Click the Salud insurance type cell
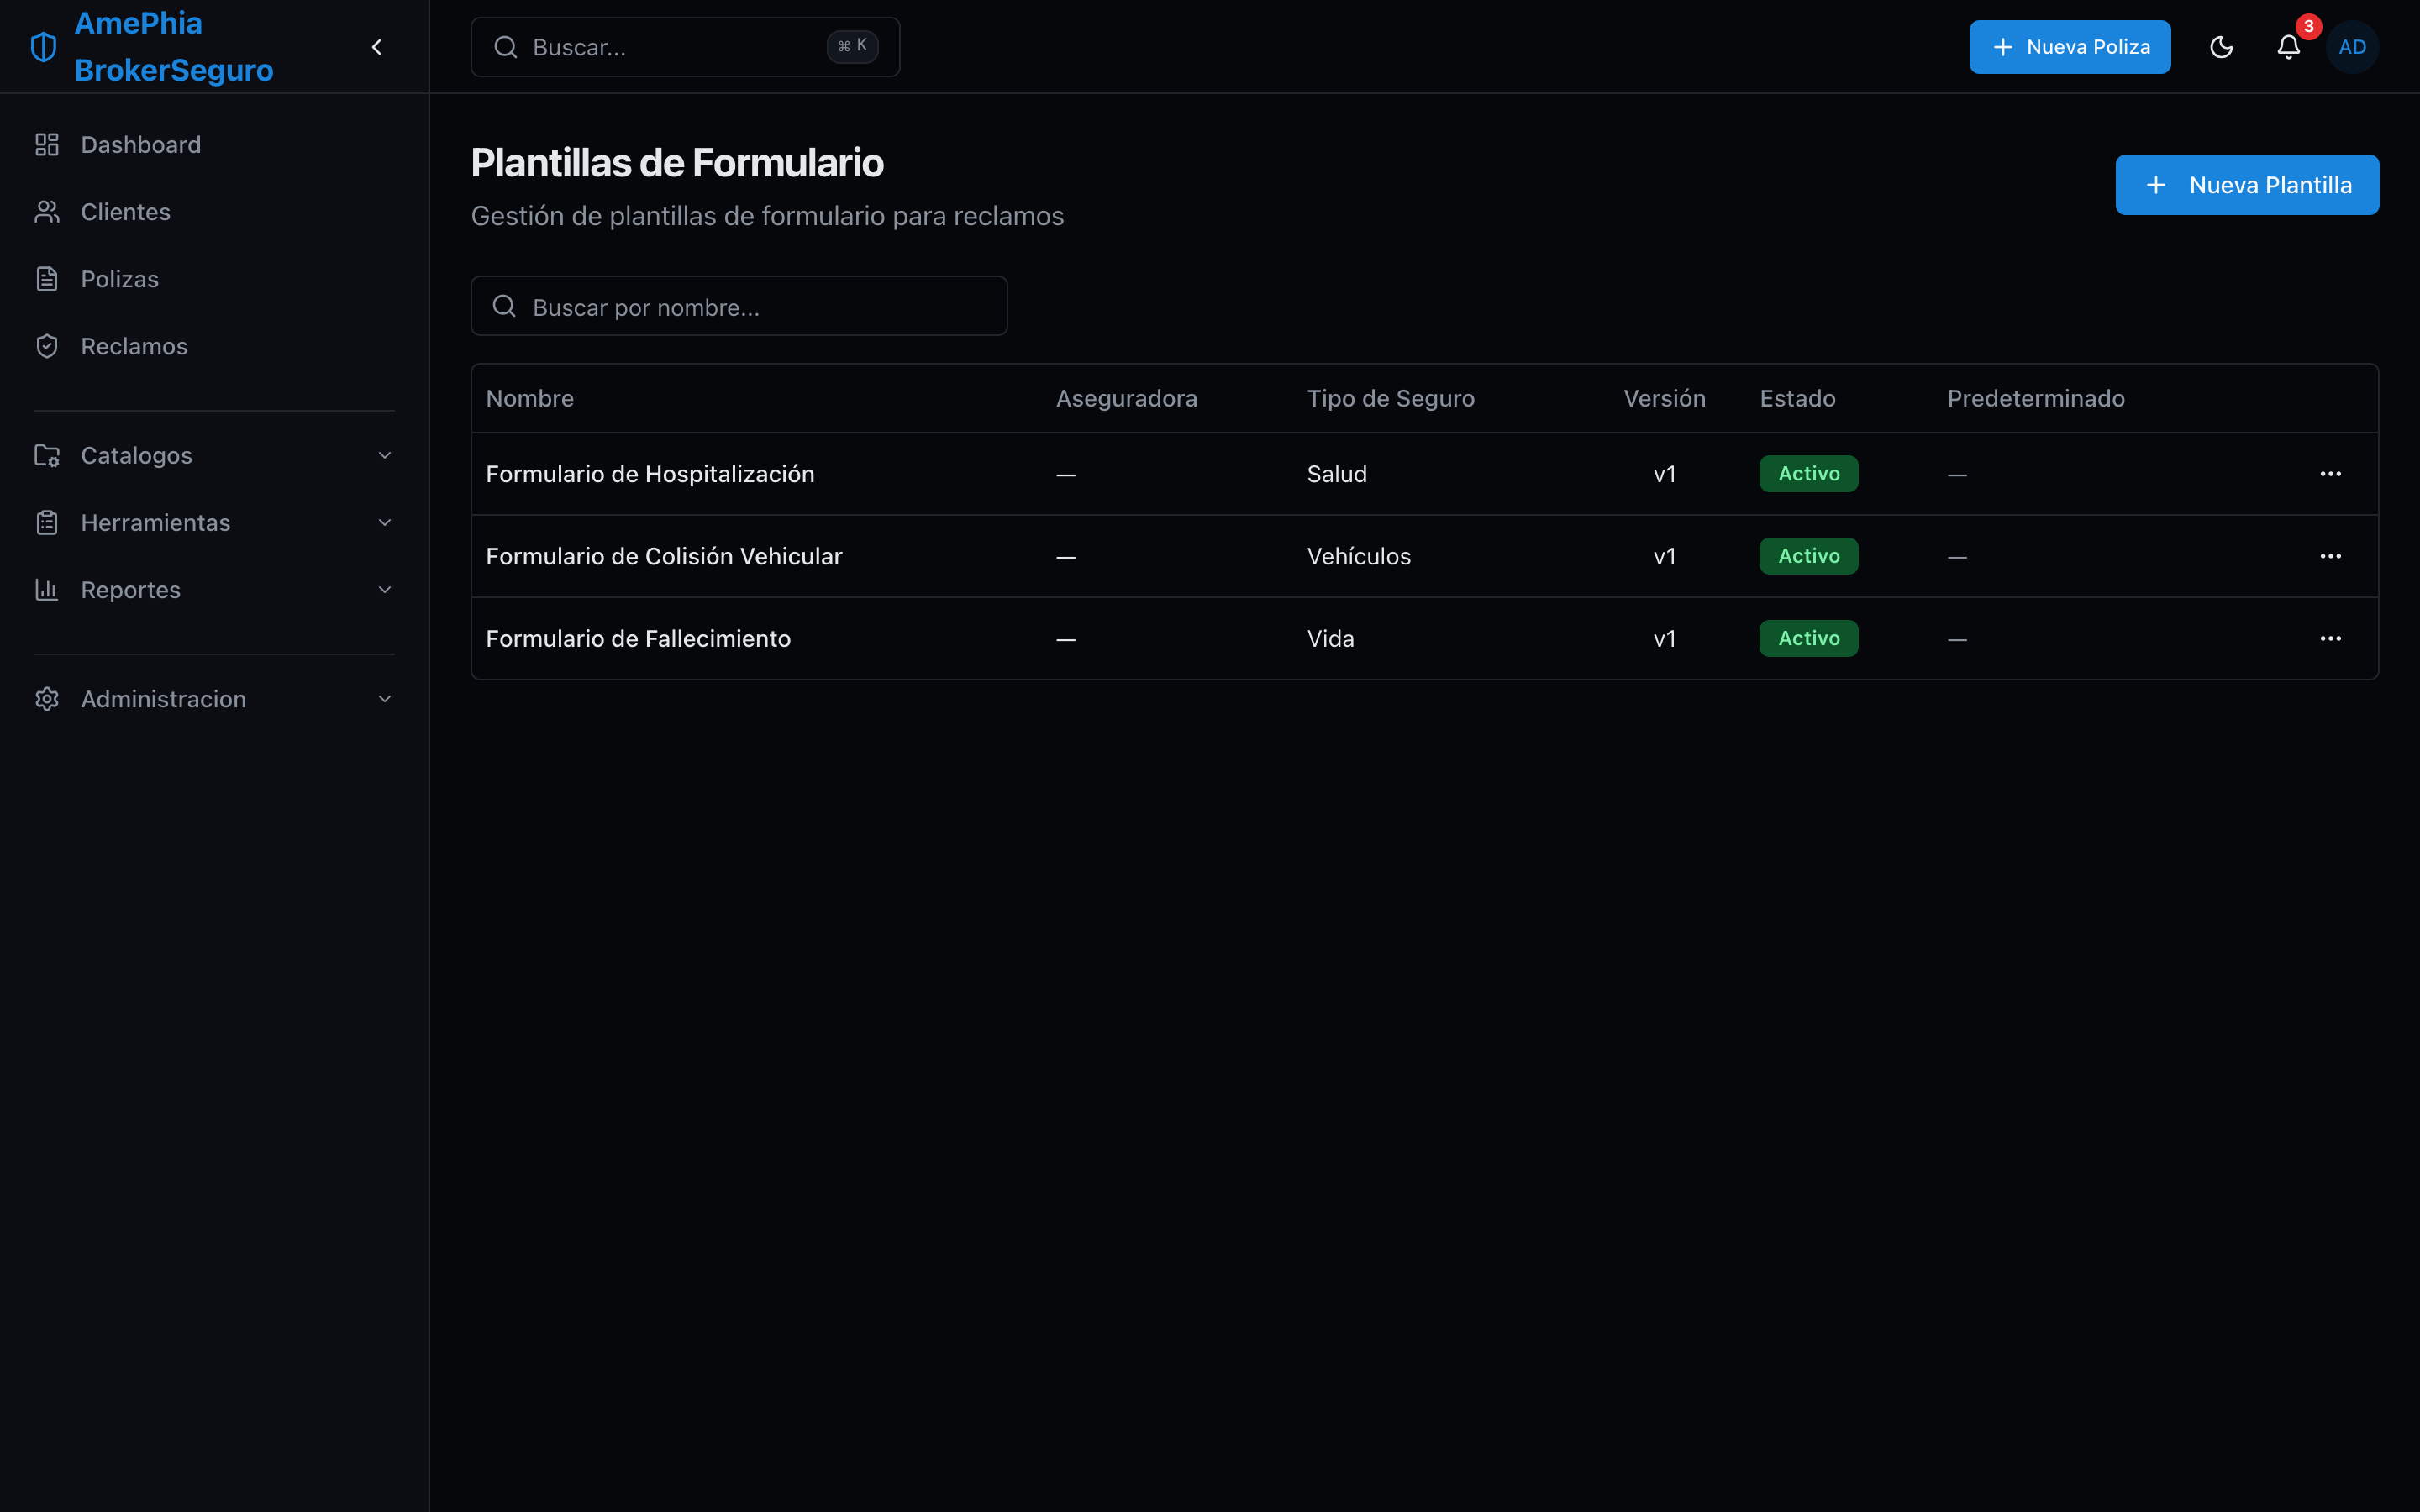The width and height of the screenshot is (2420, 1512). (x=1336, y=474)
